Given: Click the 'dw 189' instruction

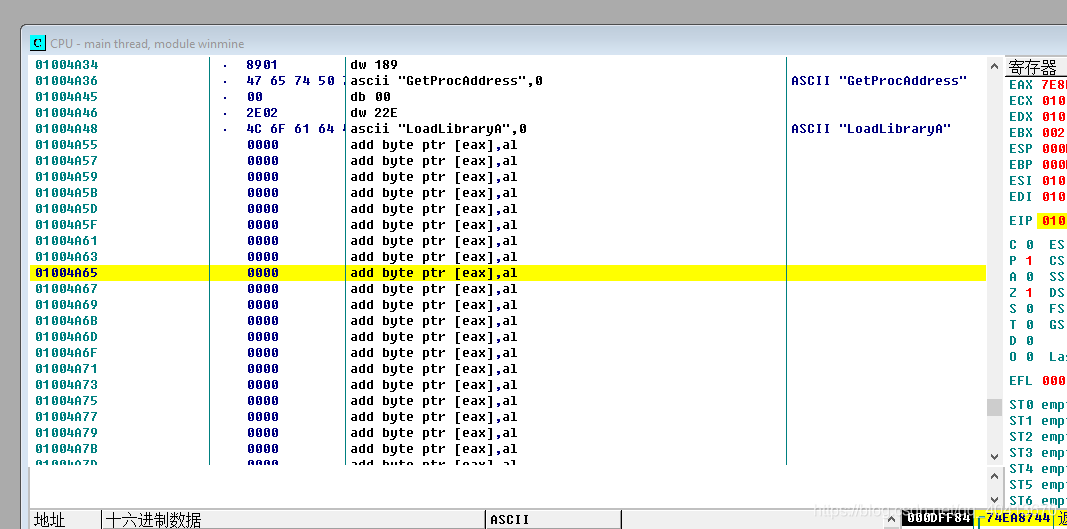Looking at the screenshot, I should 374,65.
